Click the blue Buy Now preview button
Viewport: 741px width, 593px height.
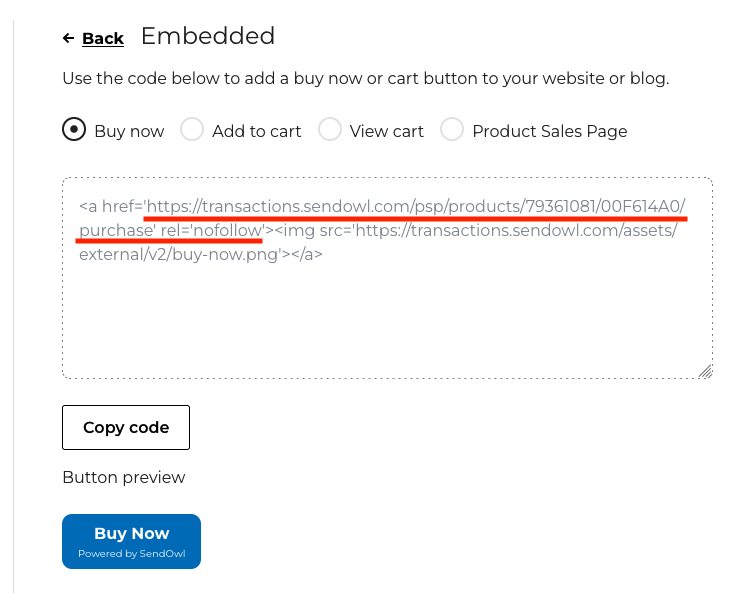[x=131, y=541]
